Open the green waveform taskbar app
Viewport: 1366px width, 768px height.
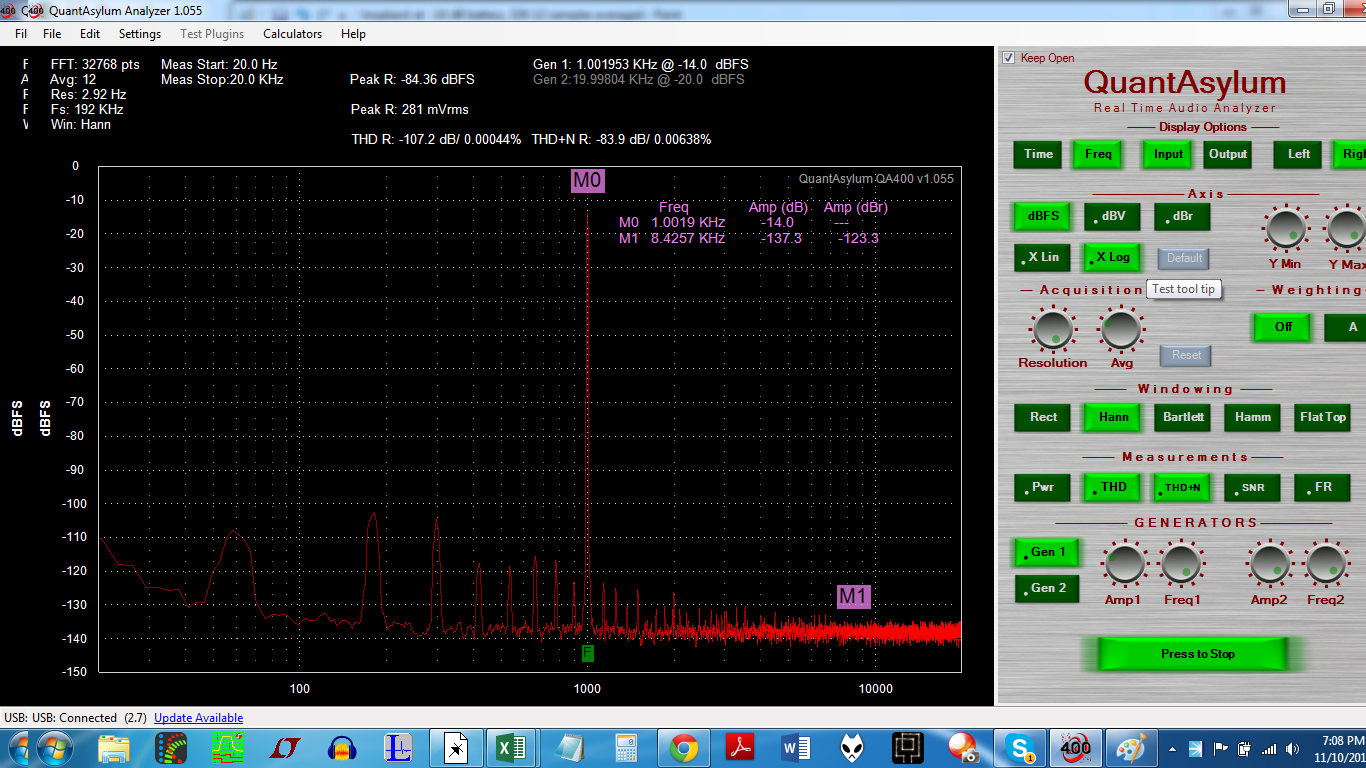[228, 747]
